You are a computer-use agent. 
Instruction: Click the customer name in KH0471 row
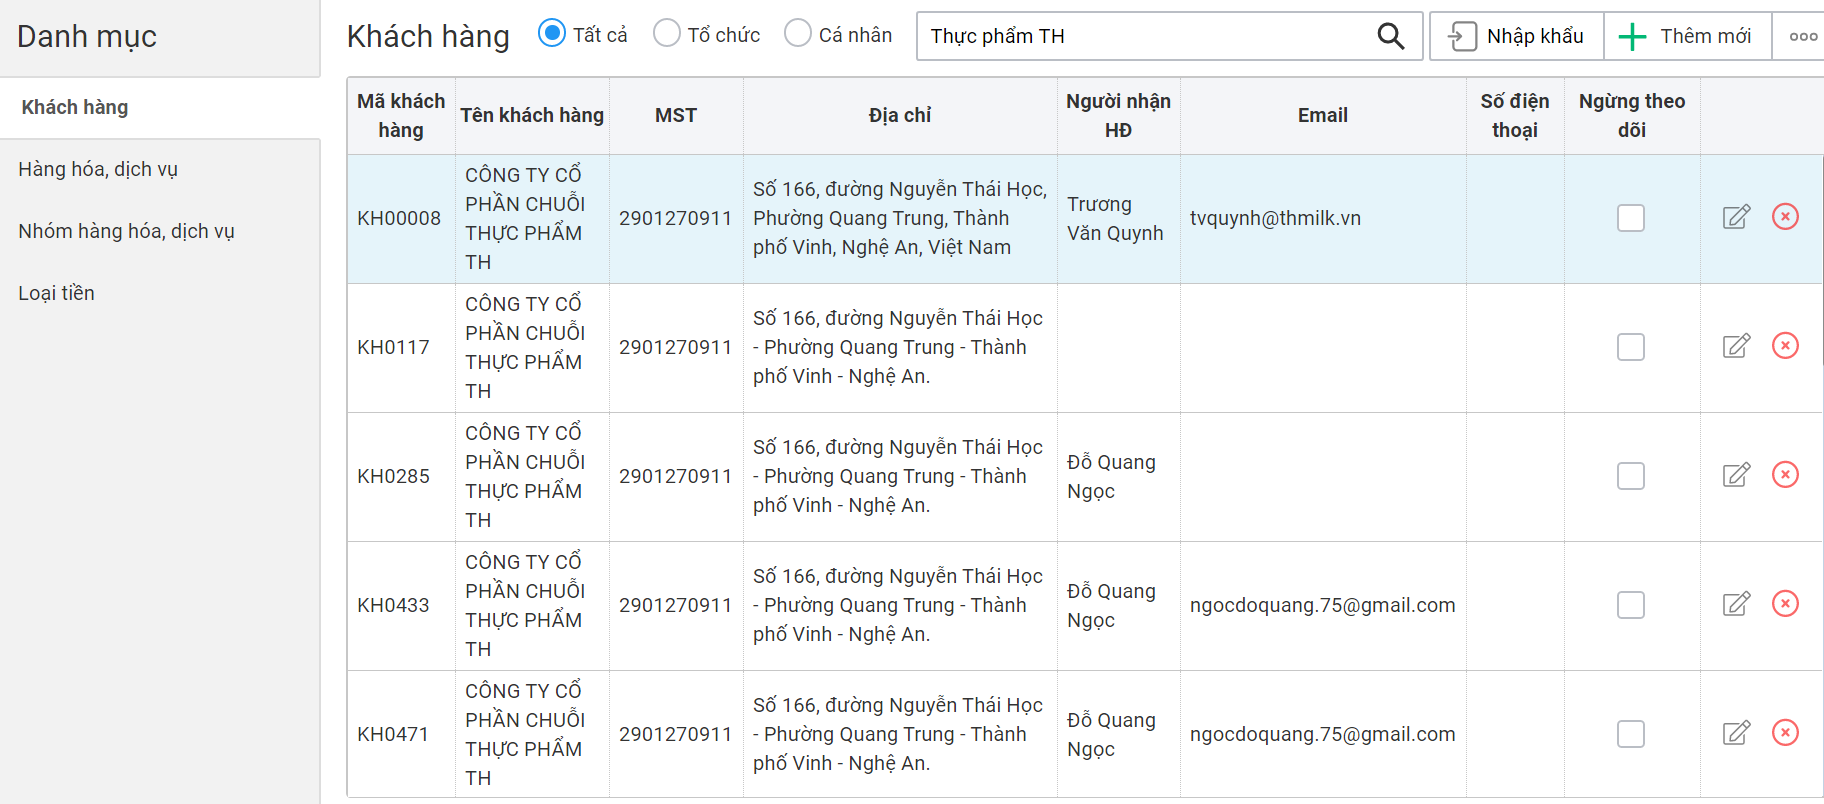click(x=525, y=734)
